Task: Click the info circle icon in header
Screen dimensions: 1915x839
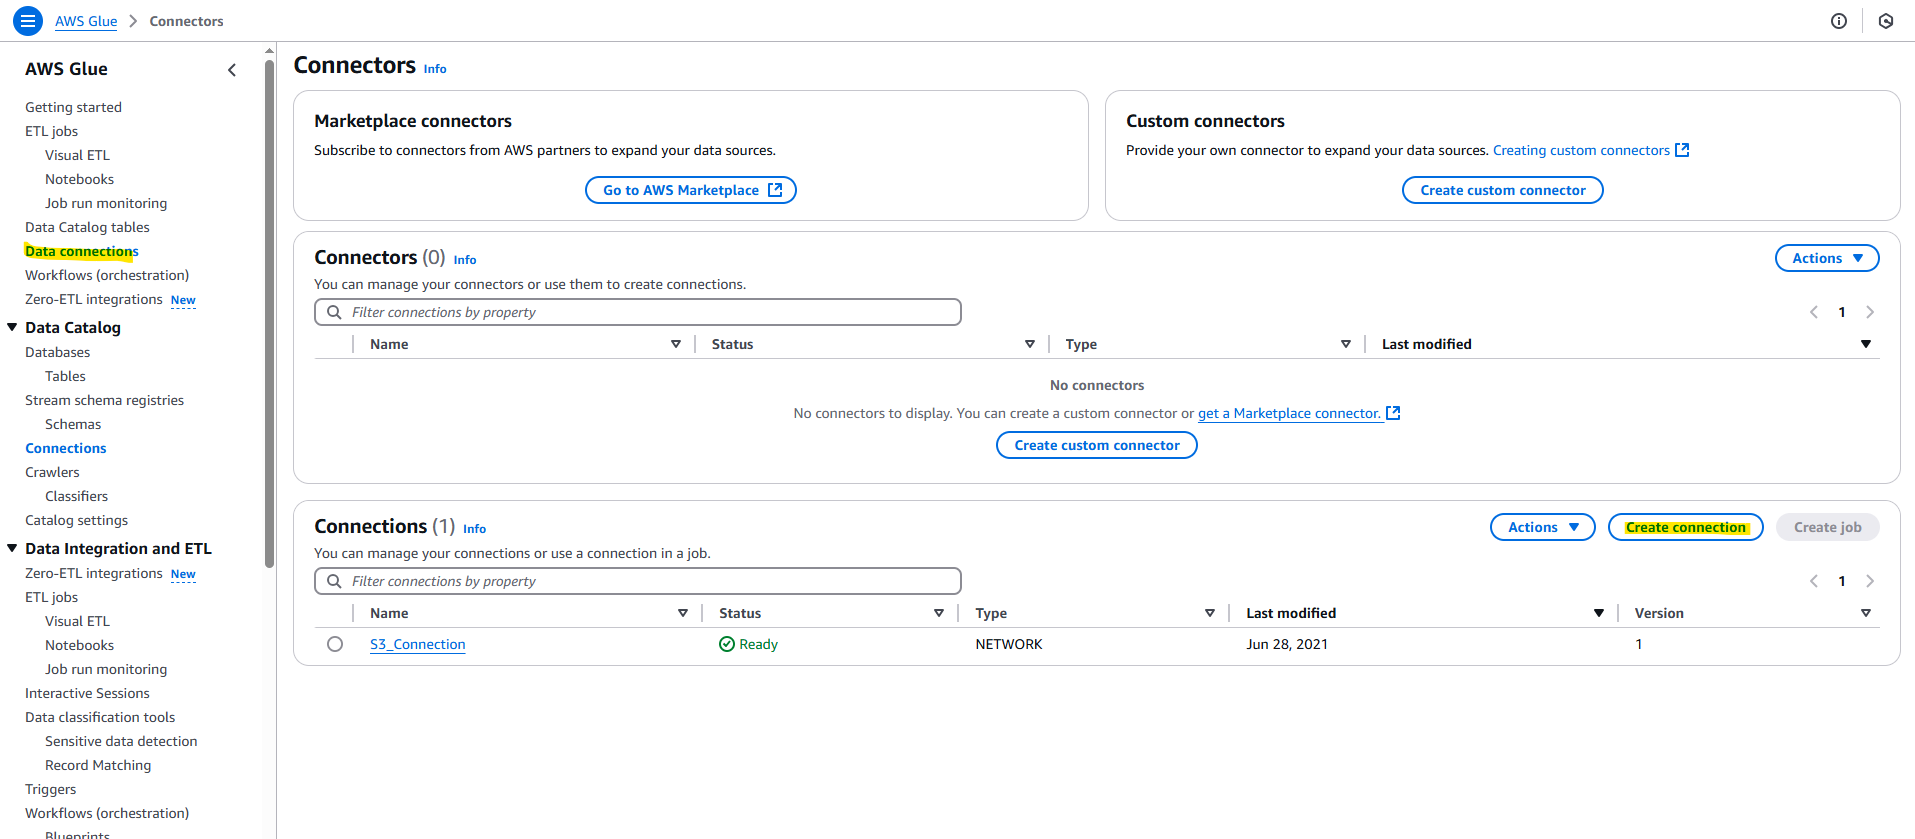Action: tap(1838, 21)
